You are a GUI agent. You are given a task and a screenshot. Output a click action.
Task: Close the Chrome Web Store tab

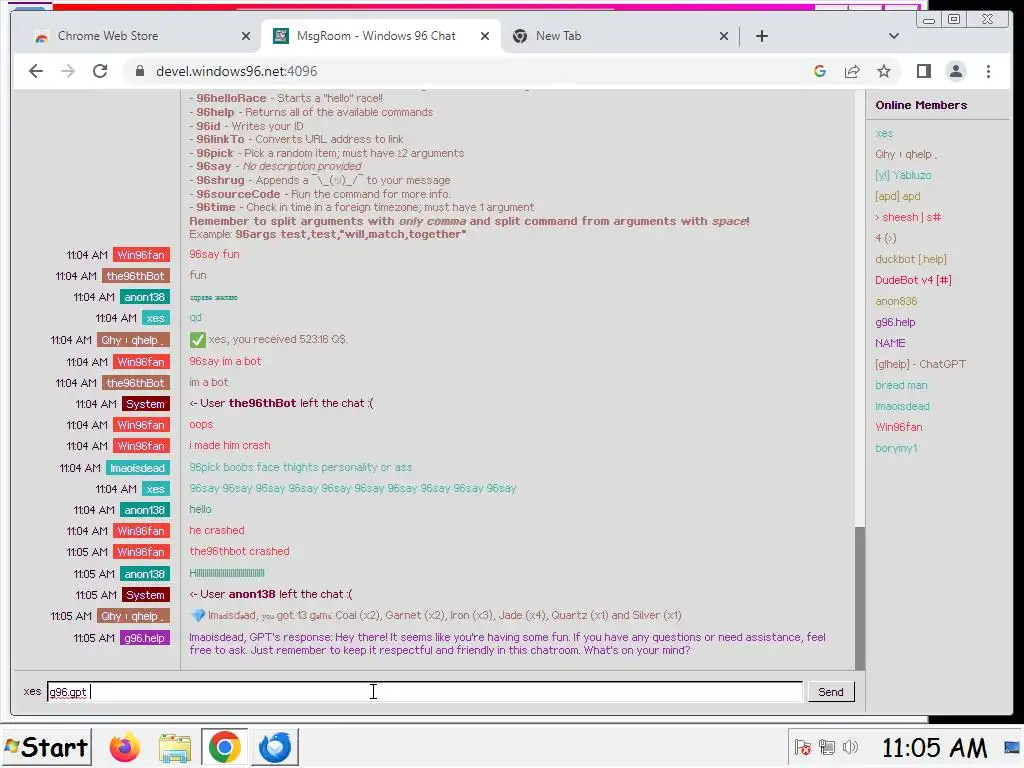[x=246, y=36]
